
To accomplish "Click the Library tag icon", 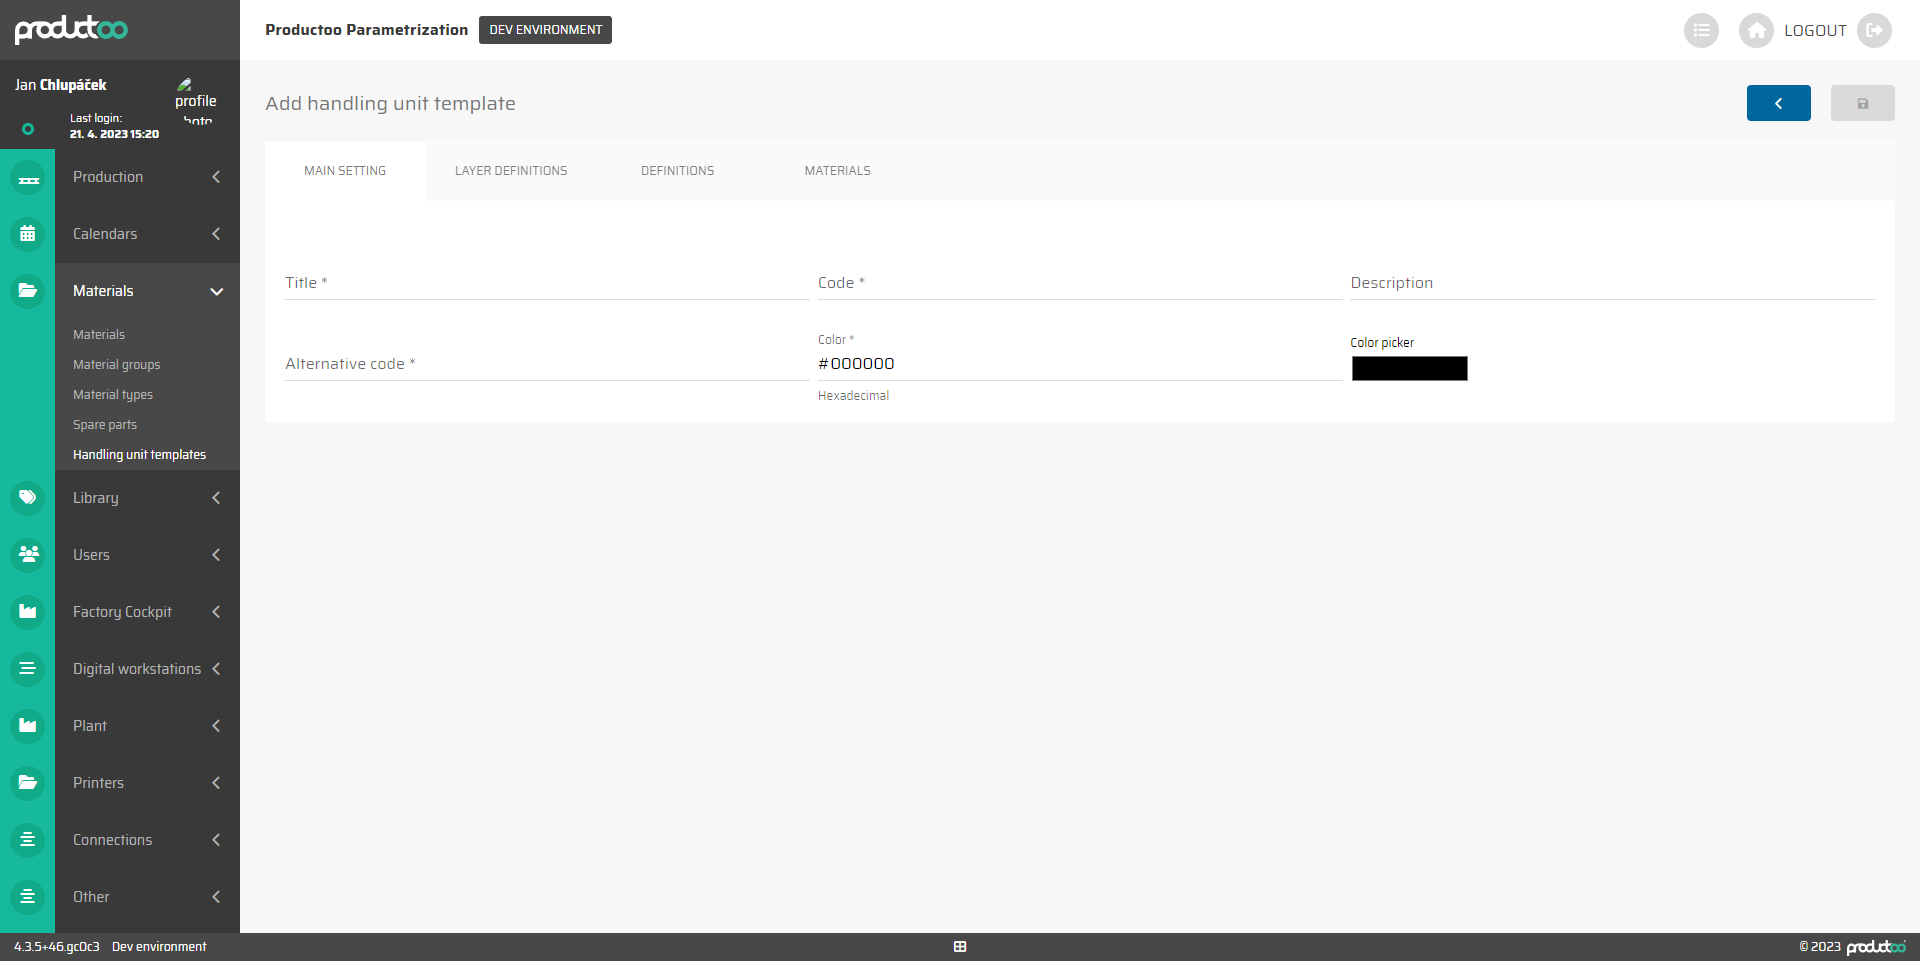I will pos(28,497).
